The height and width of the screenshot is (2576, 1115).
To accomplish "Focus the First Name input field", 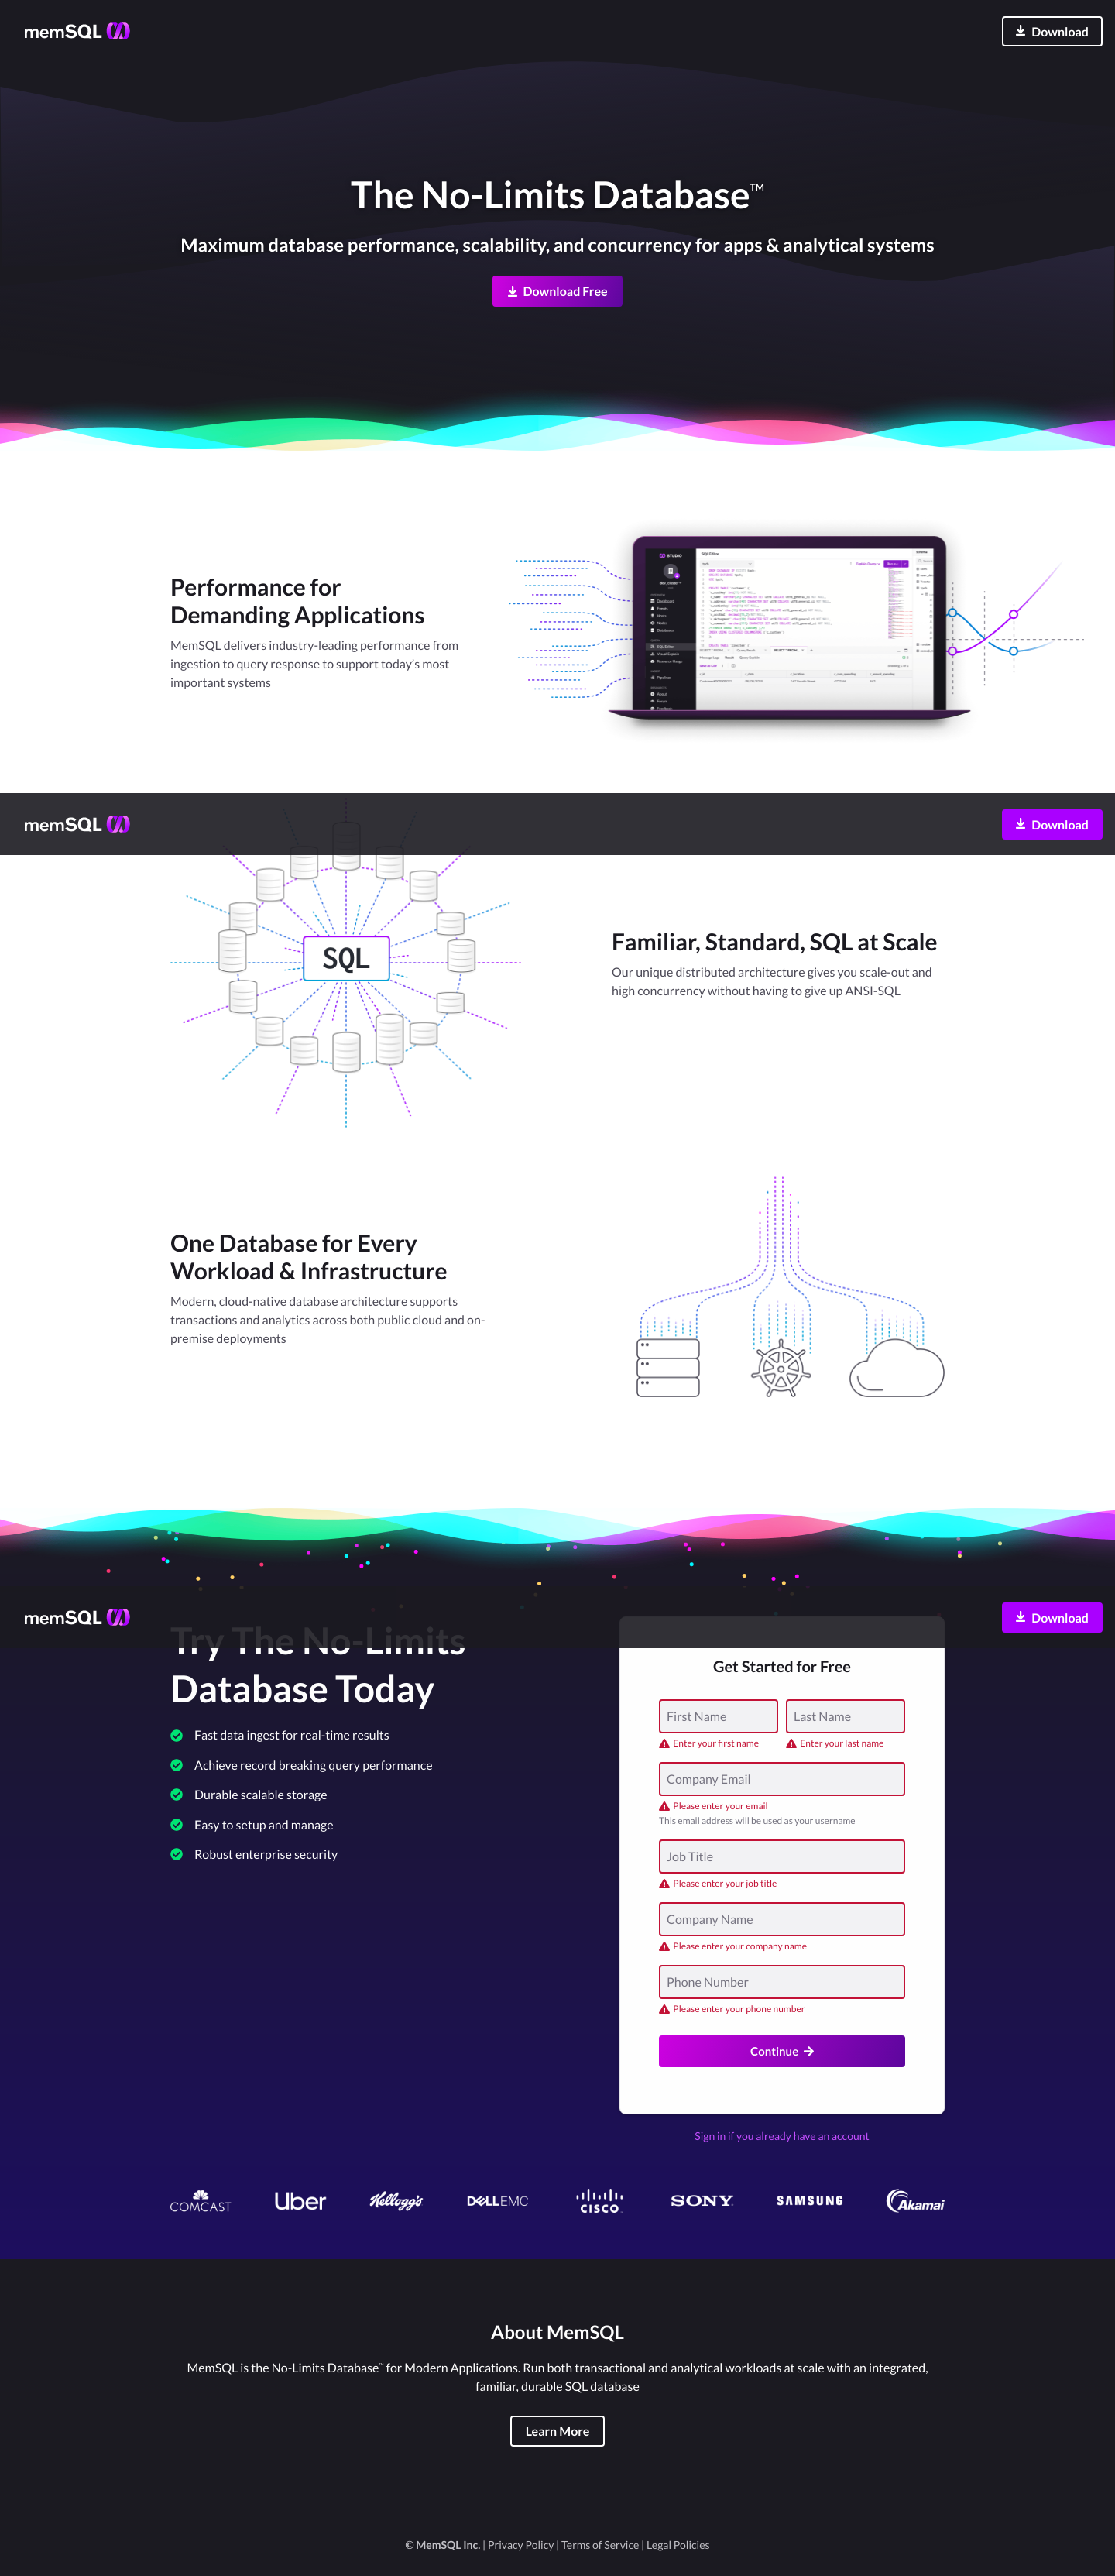I will click(718, 1716).
